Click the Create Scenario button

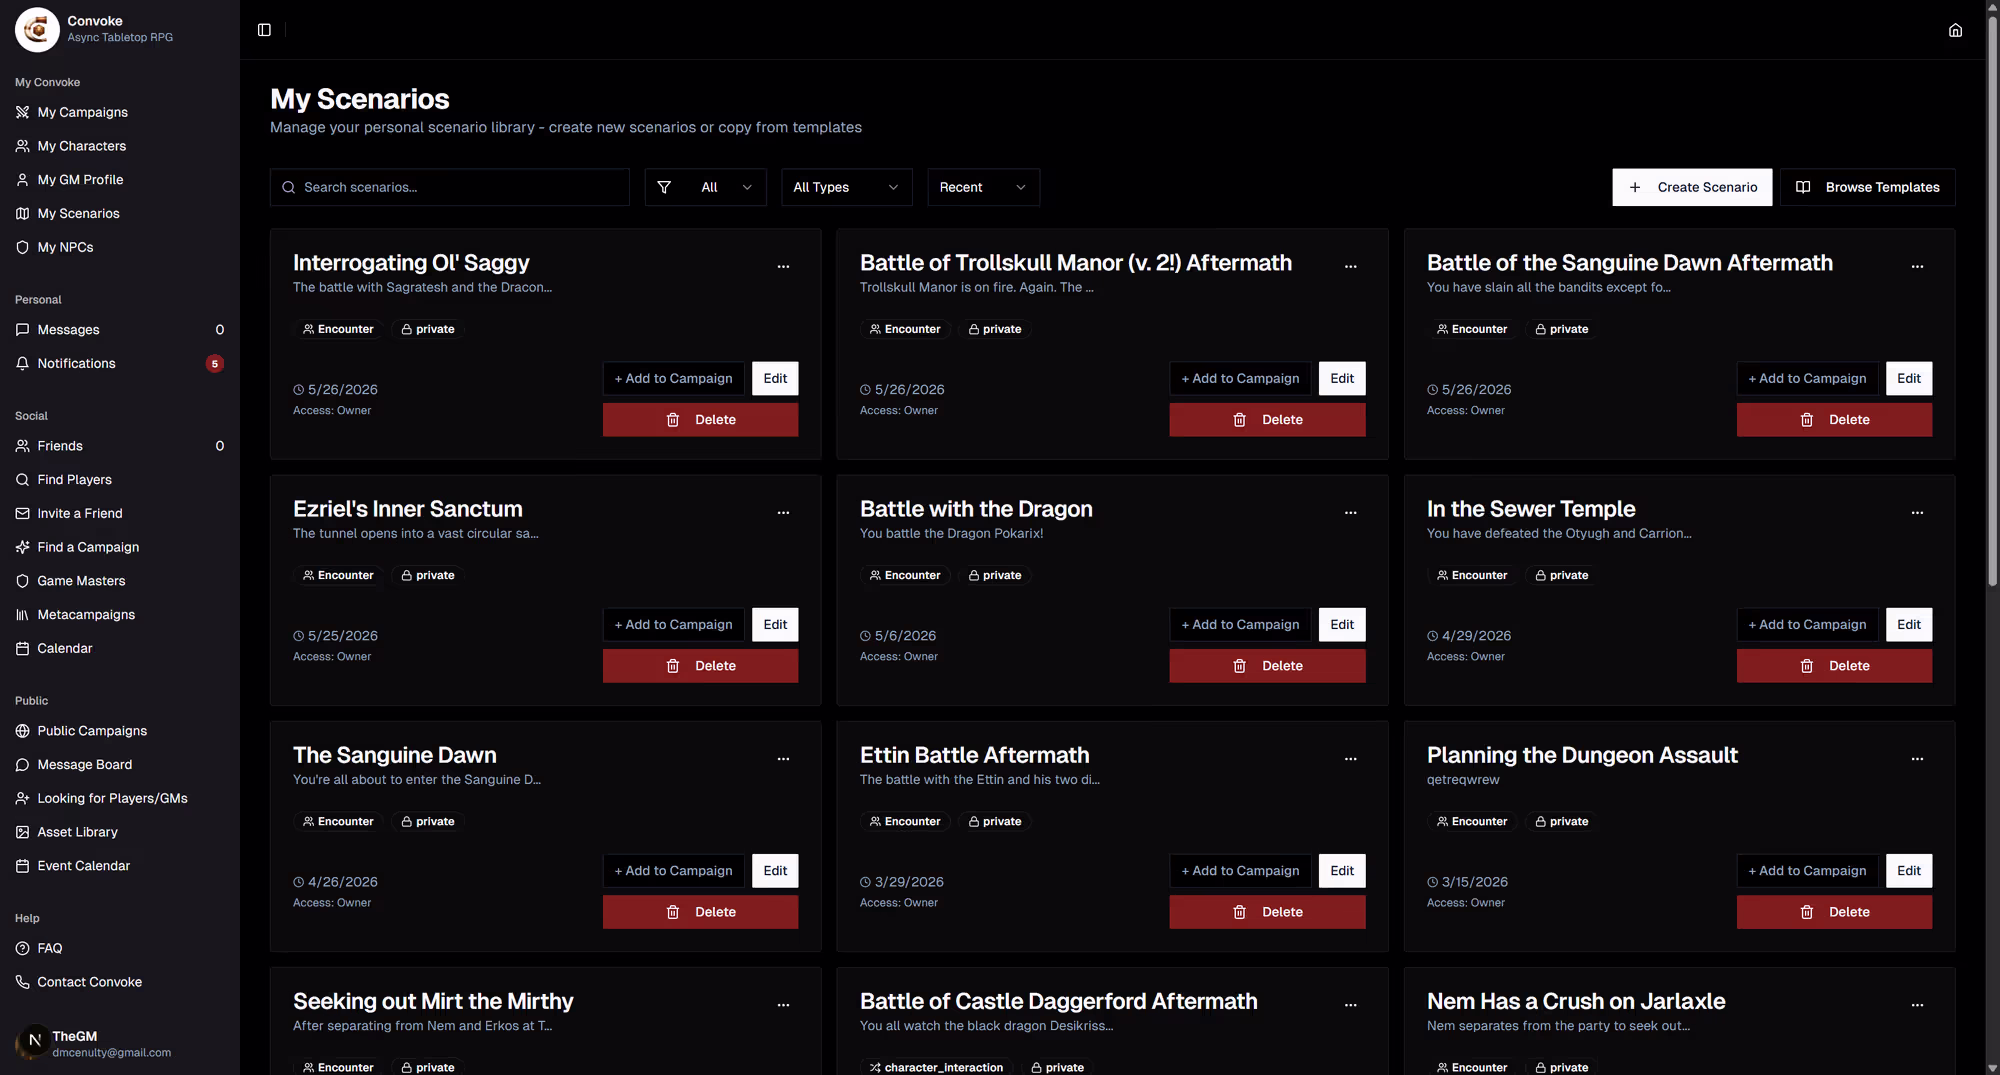tap(1692, 187)
